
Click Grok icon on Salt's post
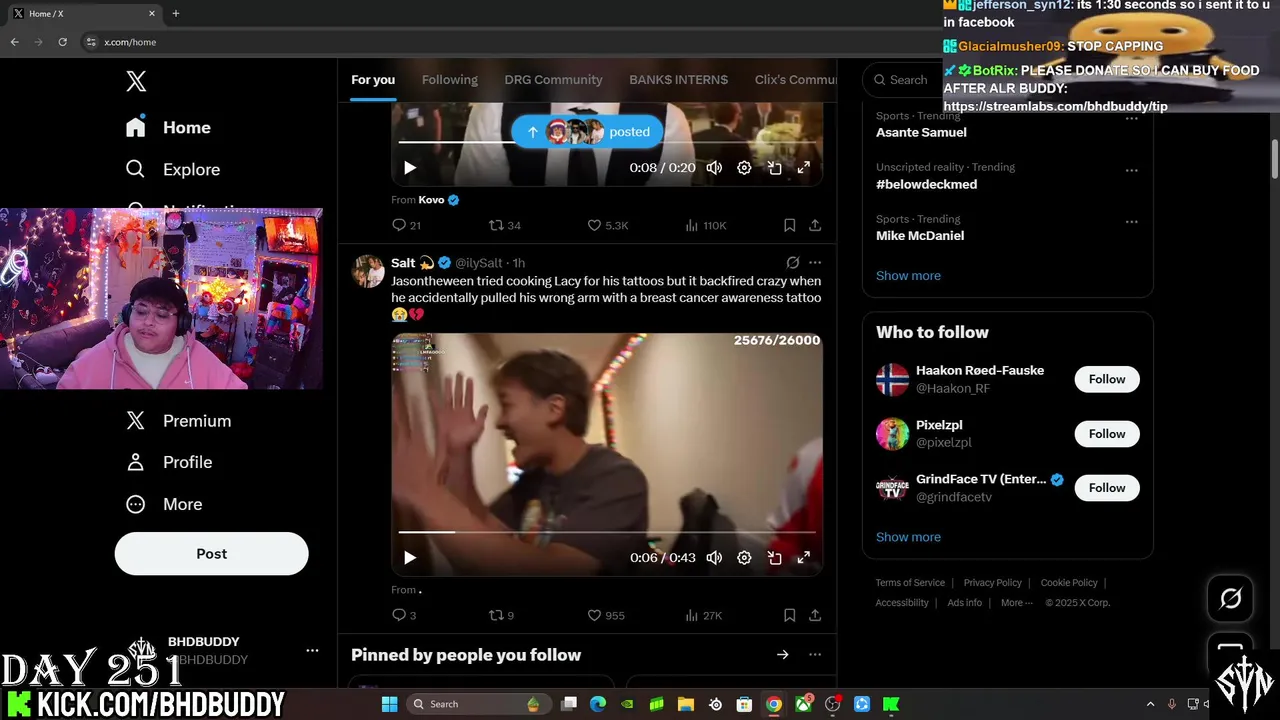(793, 263)
